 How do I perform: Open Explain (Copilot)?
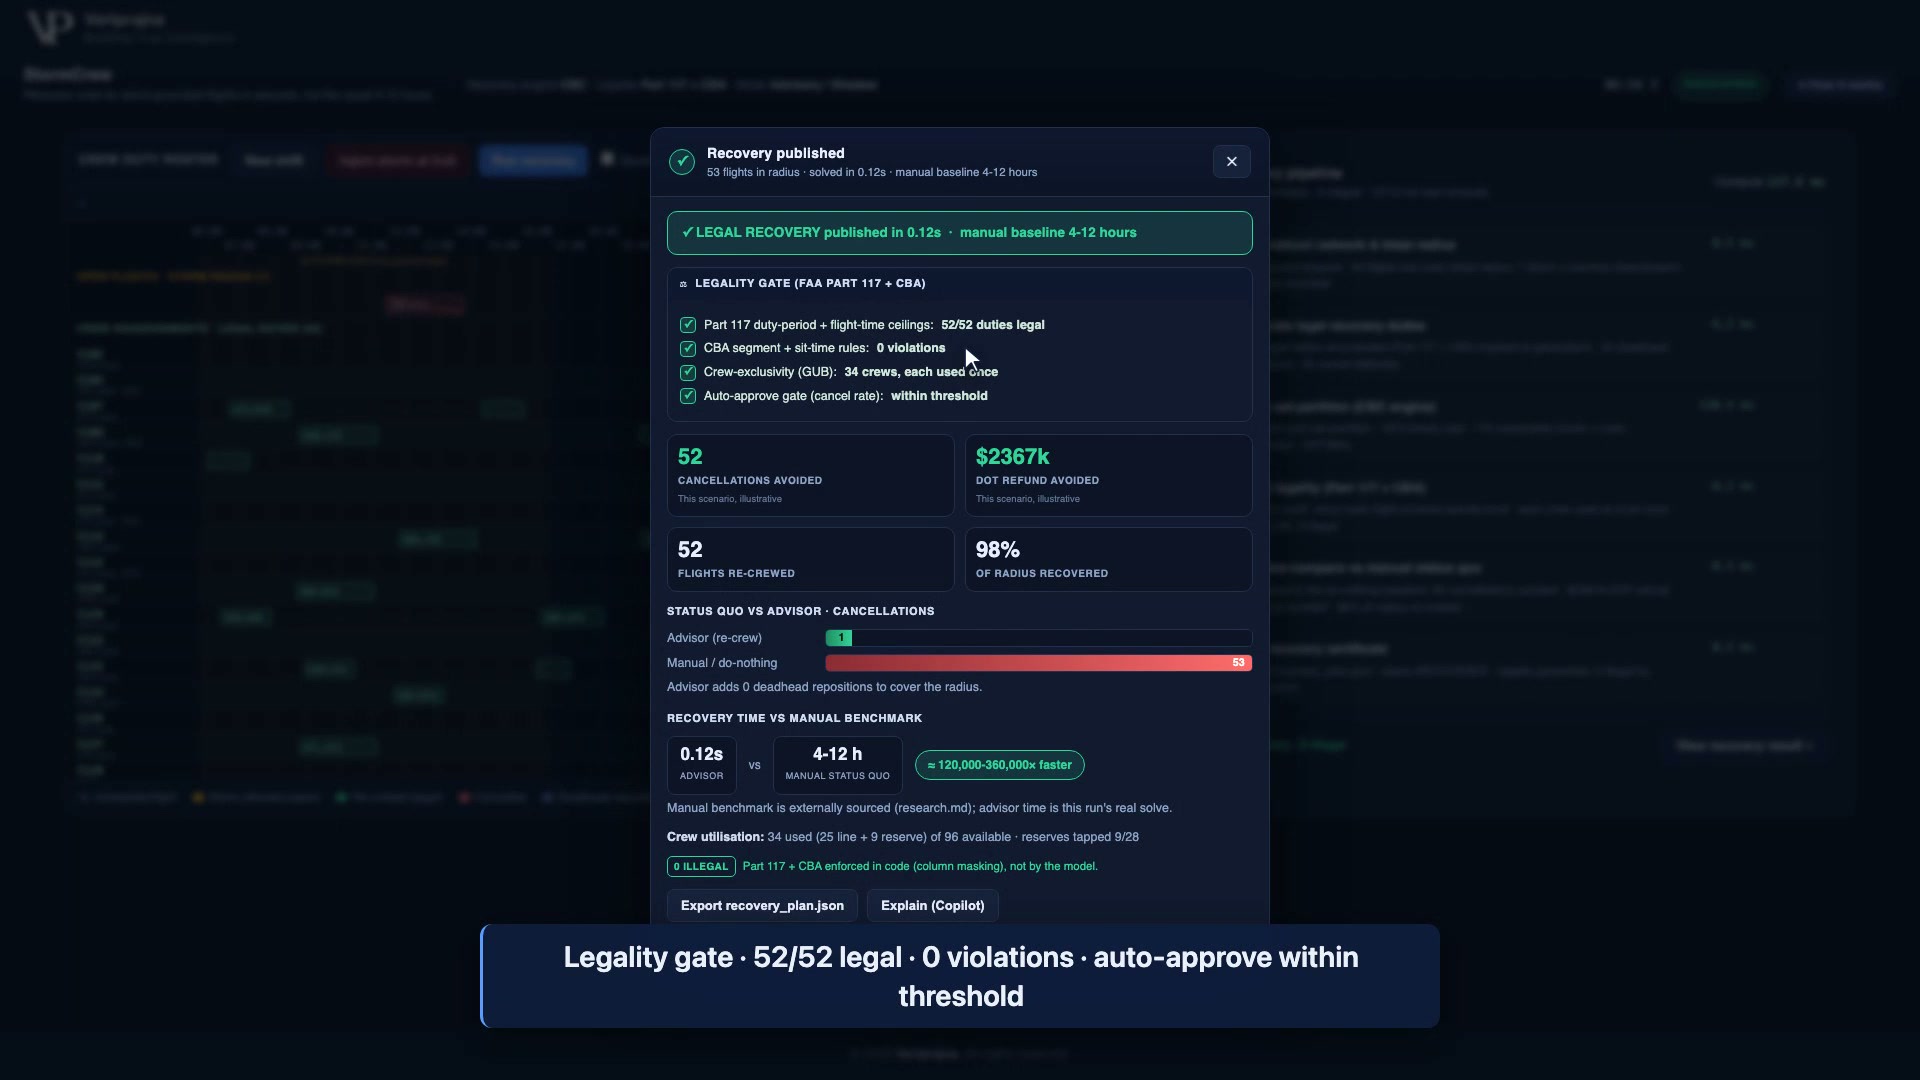(x=932, y=906)
